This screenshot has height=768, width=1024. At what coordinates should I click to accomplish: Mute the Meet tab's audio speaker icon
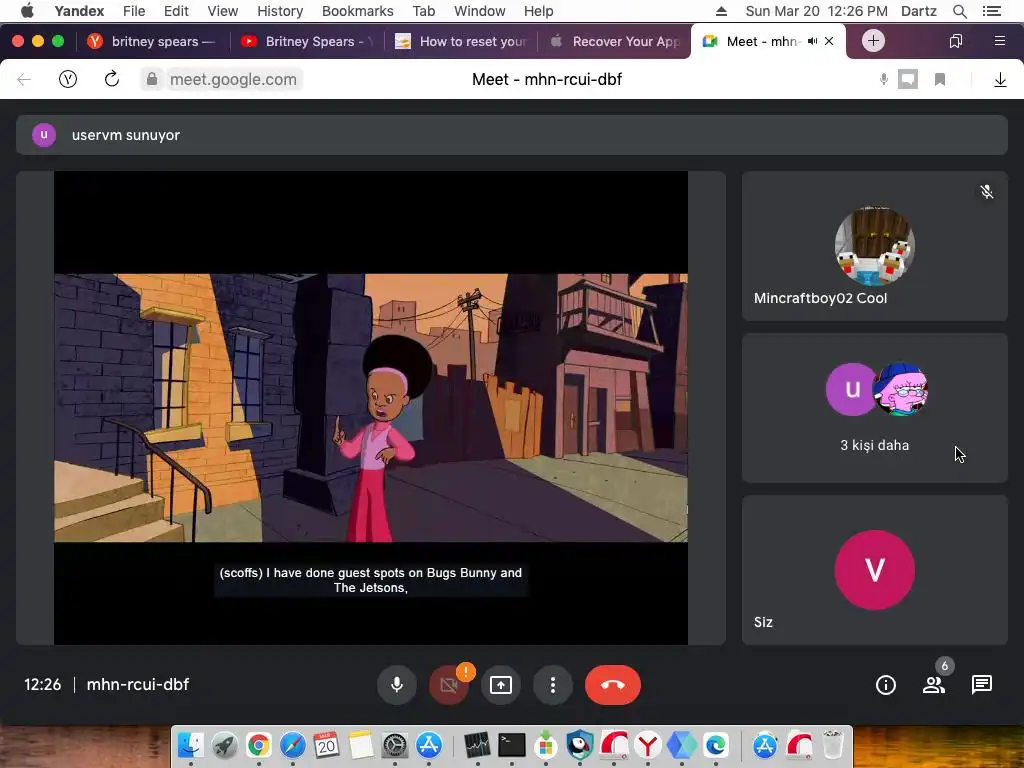click(x=812, y=41)
